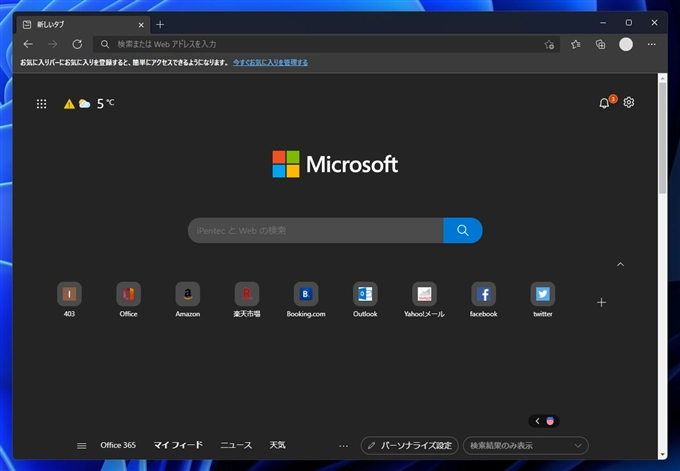Open a new tab with plus button
The height and width of the screenshot is (471, 680).
pyautogui.click(x=160, y=24)
